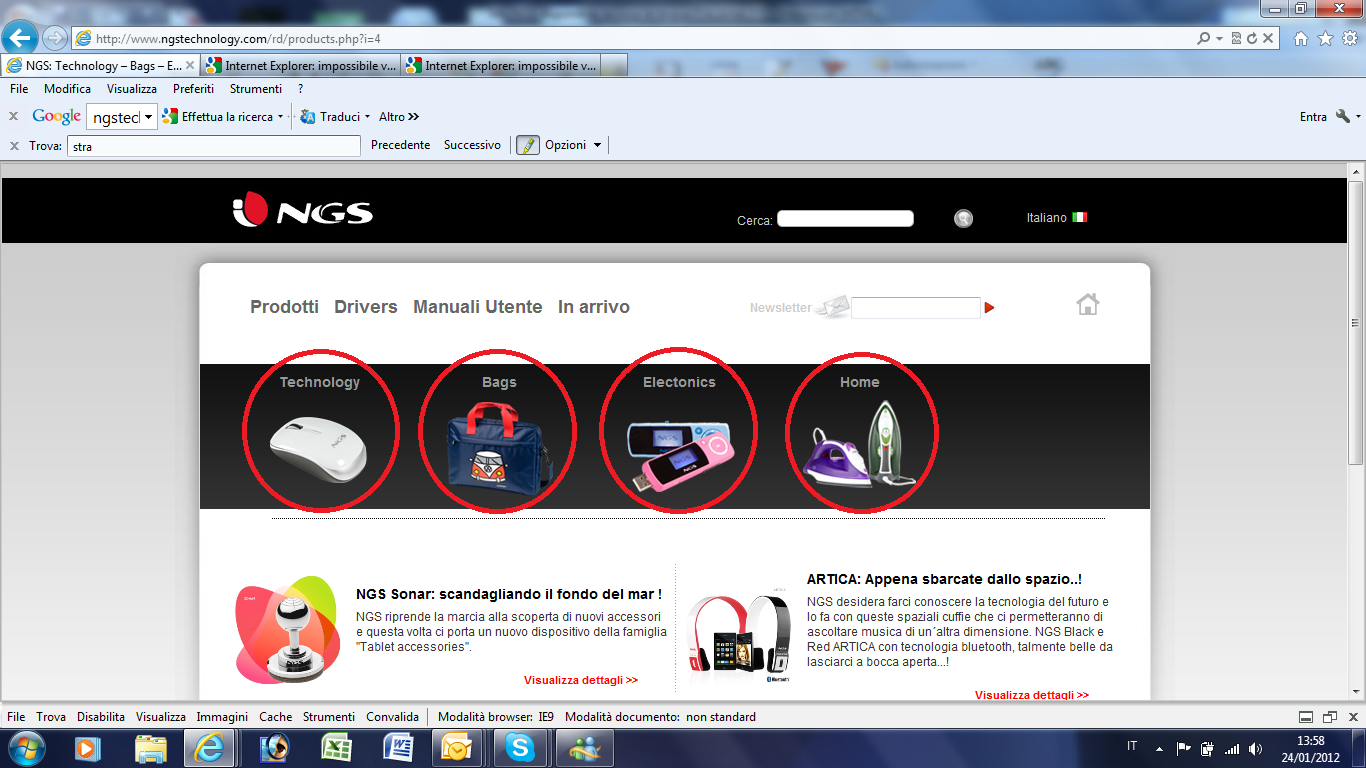The width and height of the screenshot is (1366, 768).
Task: Click the Traduci translate icon
Action: (308, 117)
